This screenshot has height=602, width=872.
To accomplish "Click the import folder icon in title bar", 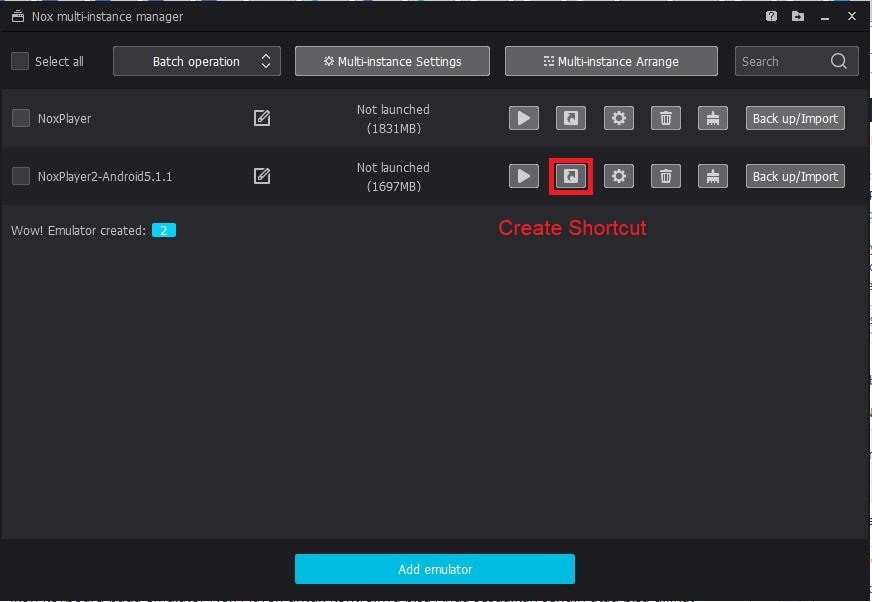I will coord(797,16).
